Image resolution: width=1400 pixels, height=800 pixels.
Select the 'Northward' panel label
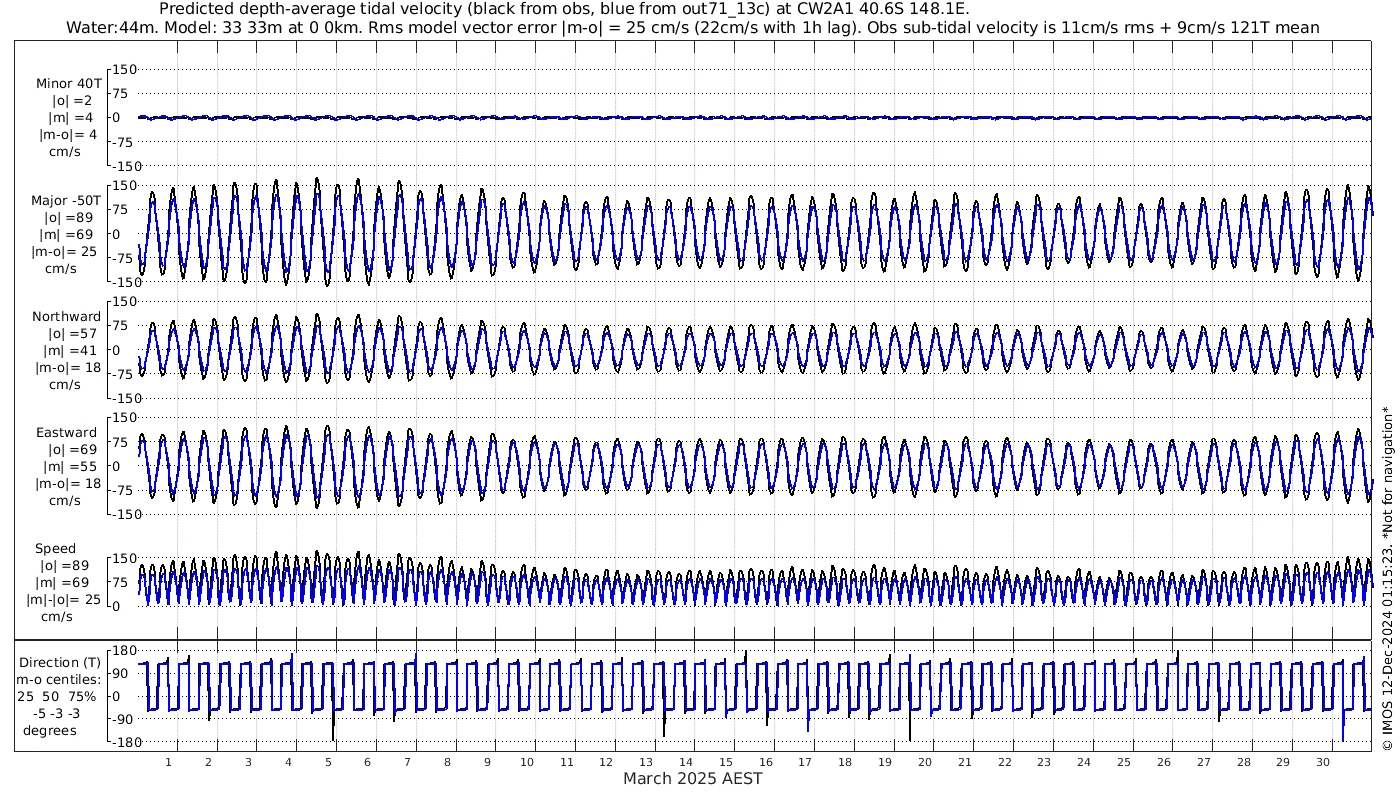(66, 317)
